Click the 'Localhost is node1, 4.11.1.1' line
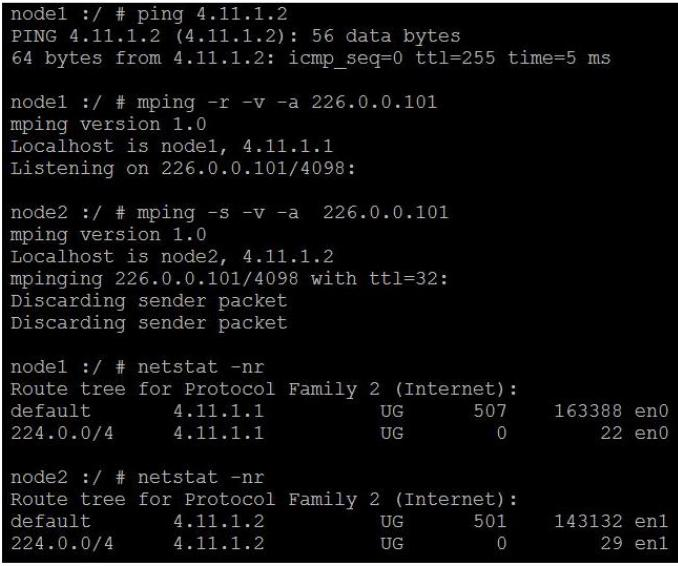Image resolution: width=678 pixels, height=566 pixels. (172, 147)
